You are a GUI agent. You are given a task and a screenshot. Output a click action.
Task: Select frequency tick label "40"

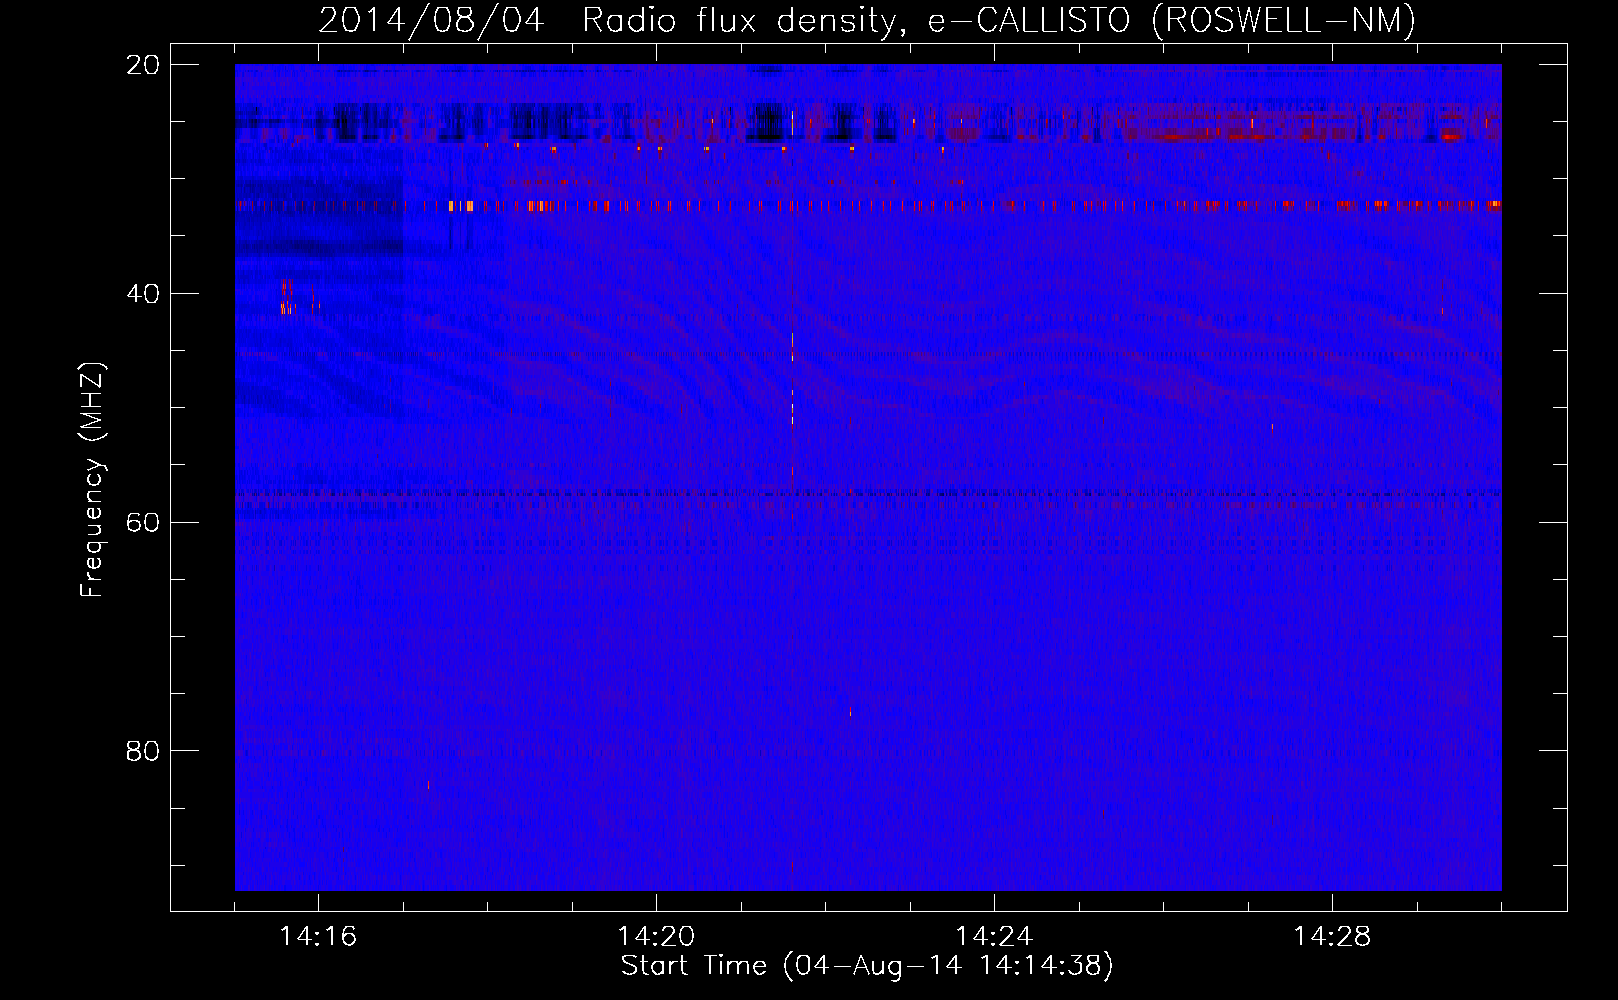click(143, 294)
